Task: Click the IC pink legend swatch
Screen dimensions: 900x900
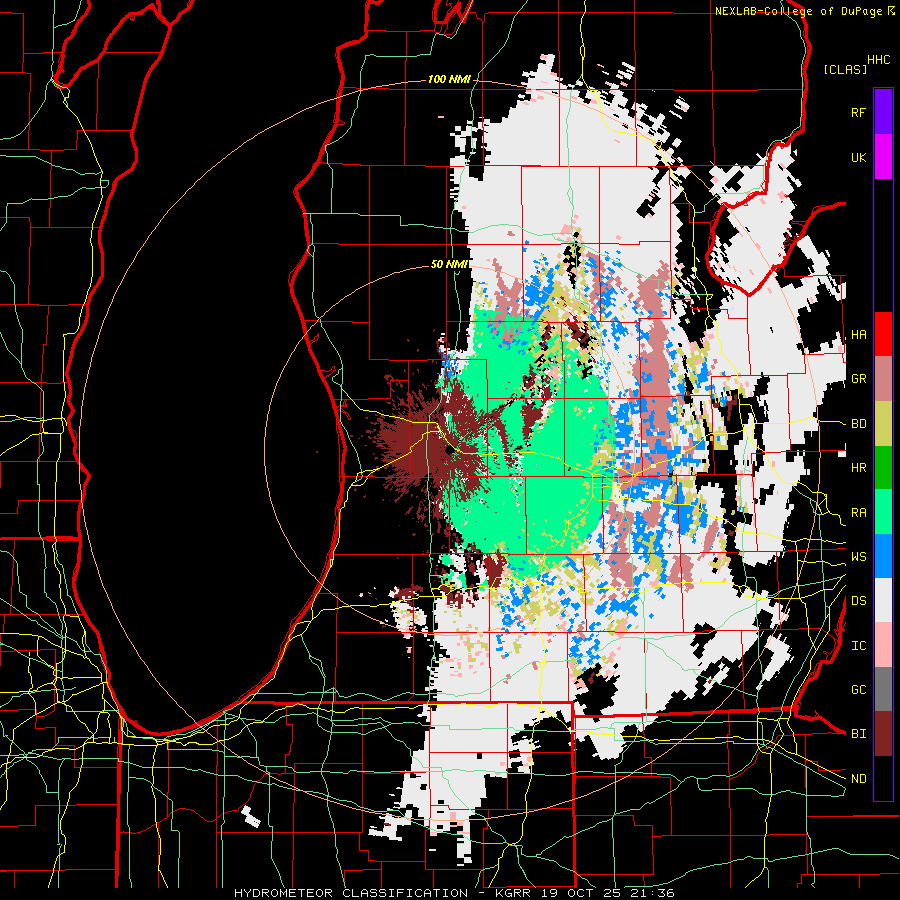Action: (883, 645)
